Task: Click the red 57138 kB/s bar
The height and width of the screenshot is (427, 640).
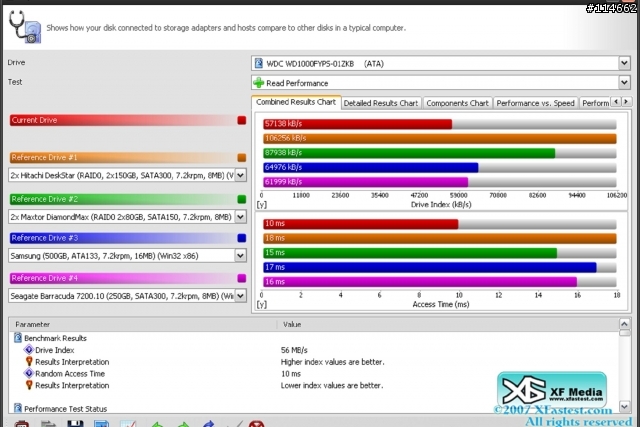Action: coord(358,124)
